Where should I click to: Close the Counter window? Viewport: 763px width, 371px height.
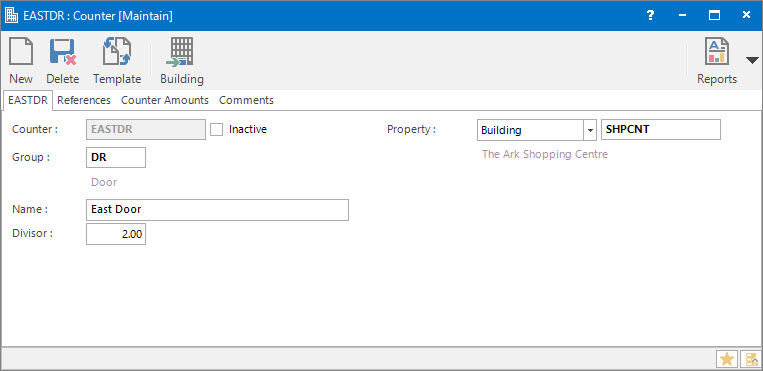(x=746, y=15)
